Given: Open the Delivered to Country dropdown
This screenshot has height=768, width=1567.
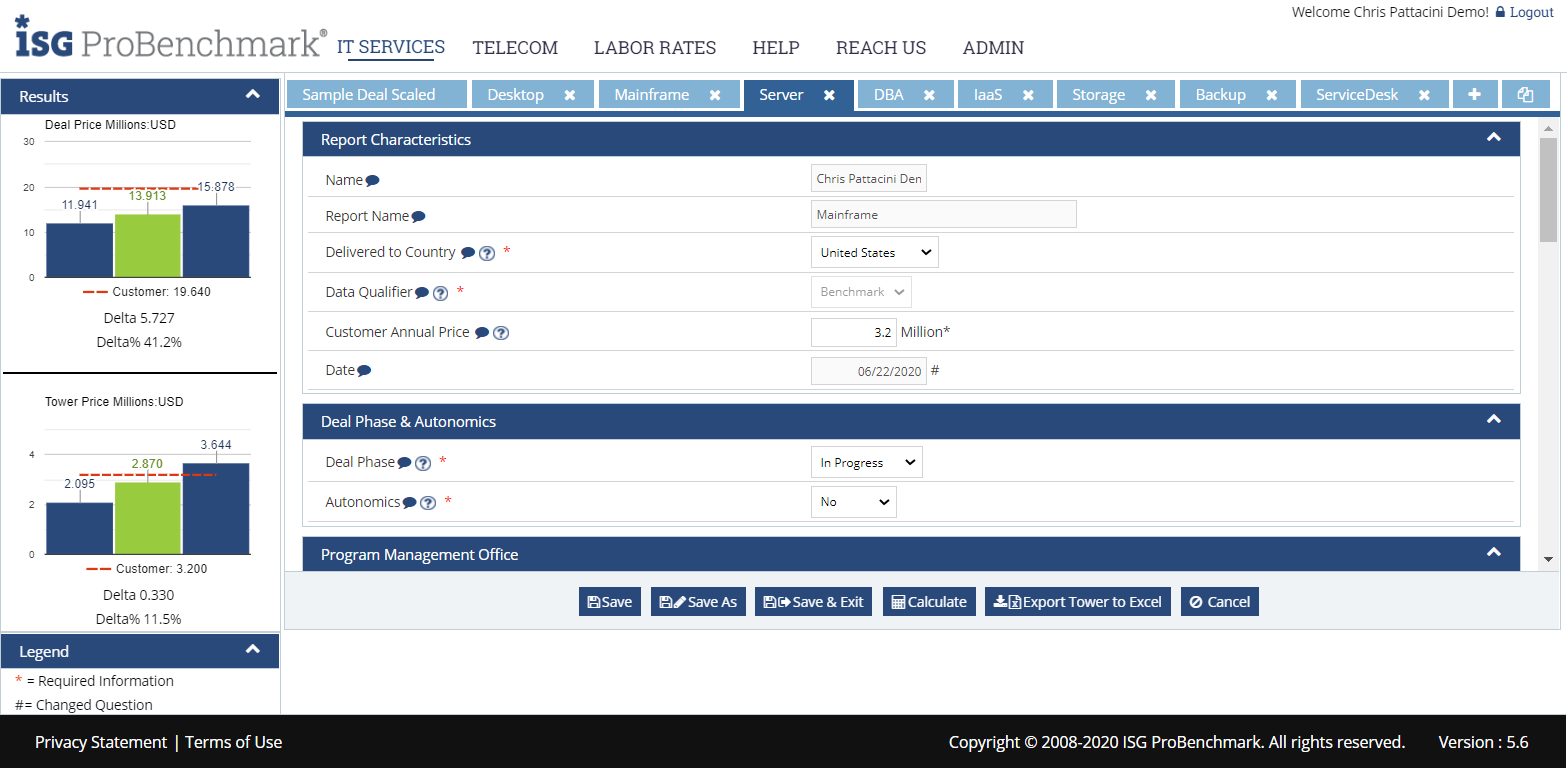Looking at the screenshot, I should 874,253.
